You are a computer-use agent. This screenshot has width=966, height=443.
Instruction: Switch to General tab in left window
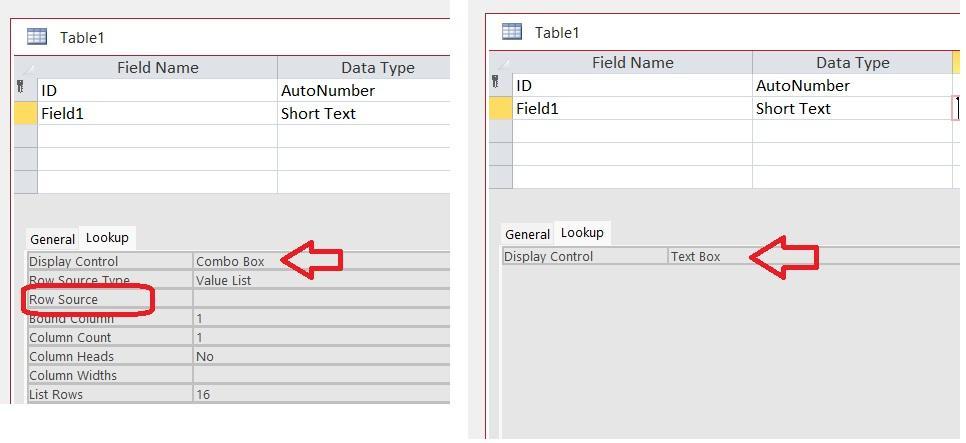coord(52,239)
